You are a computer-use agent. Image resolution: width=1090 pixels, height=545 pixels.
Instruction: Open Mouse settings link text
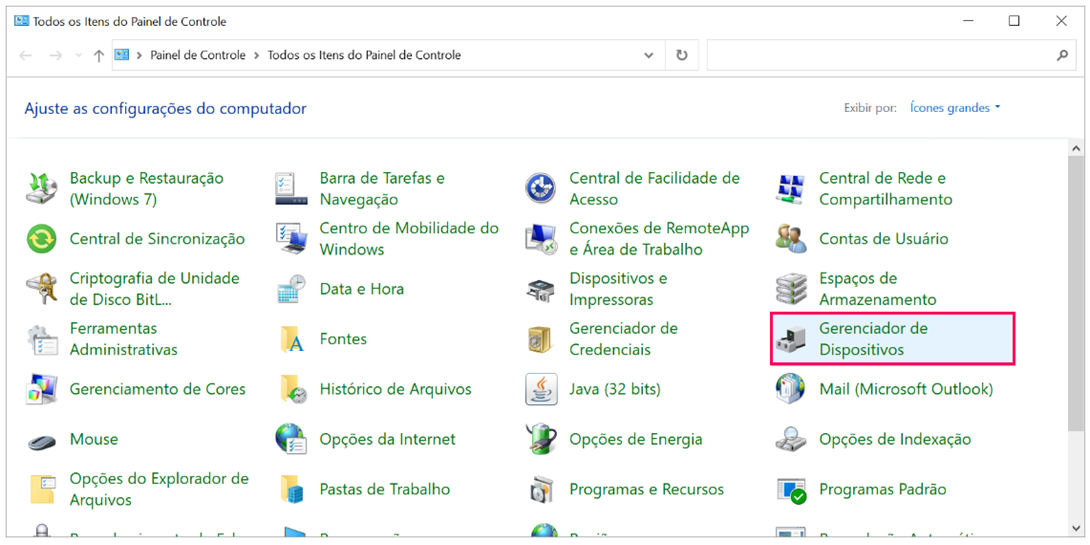tap(94, 439)
